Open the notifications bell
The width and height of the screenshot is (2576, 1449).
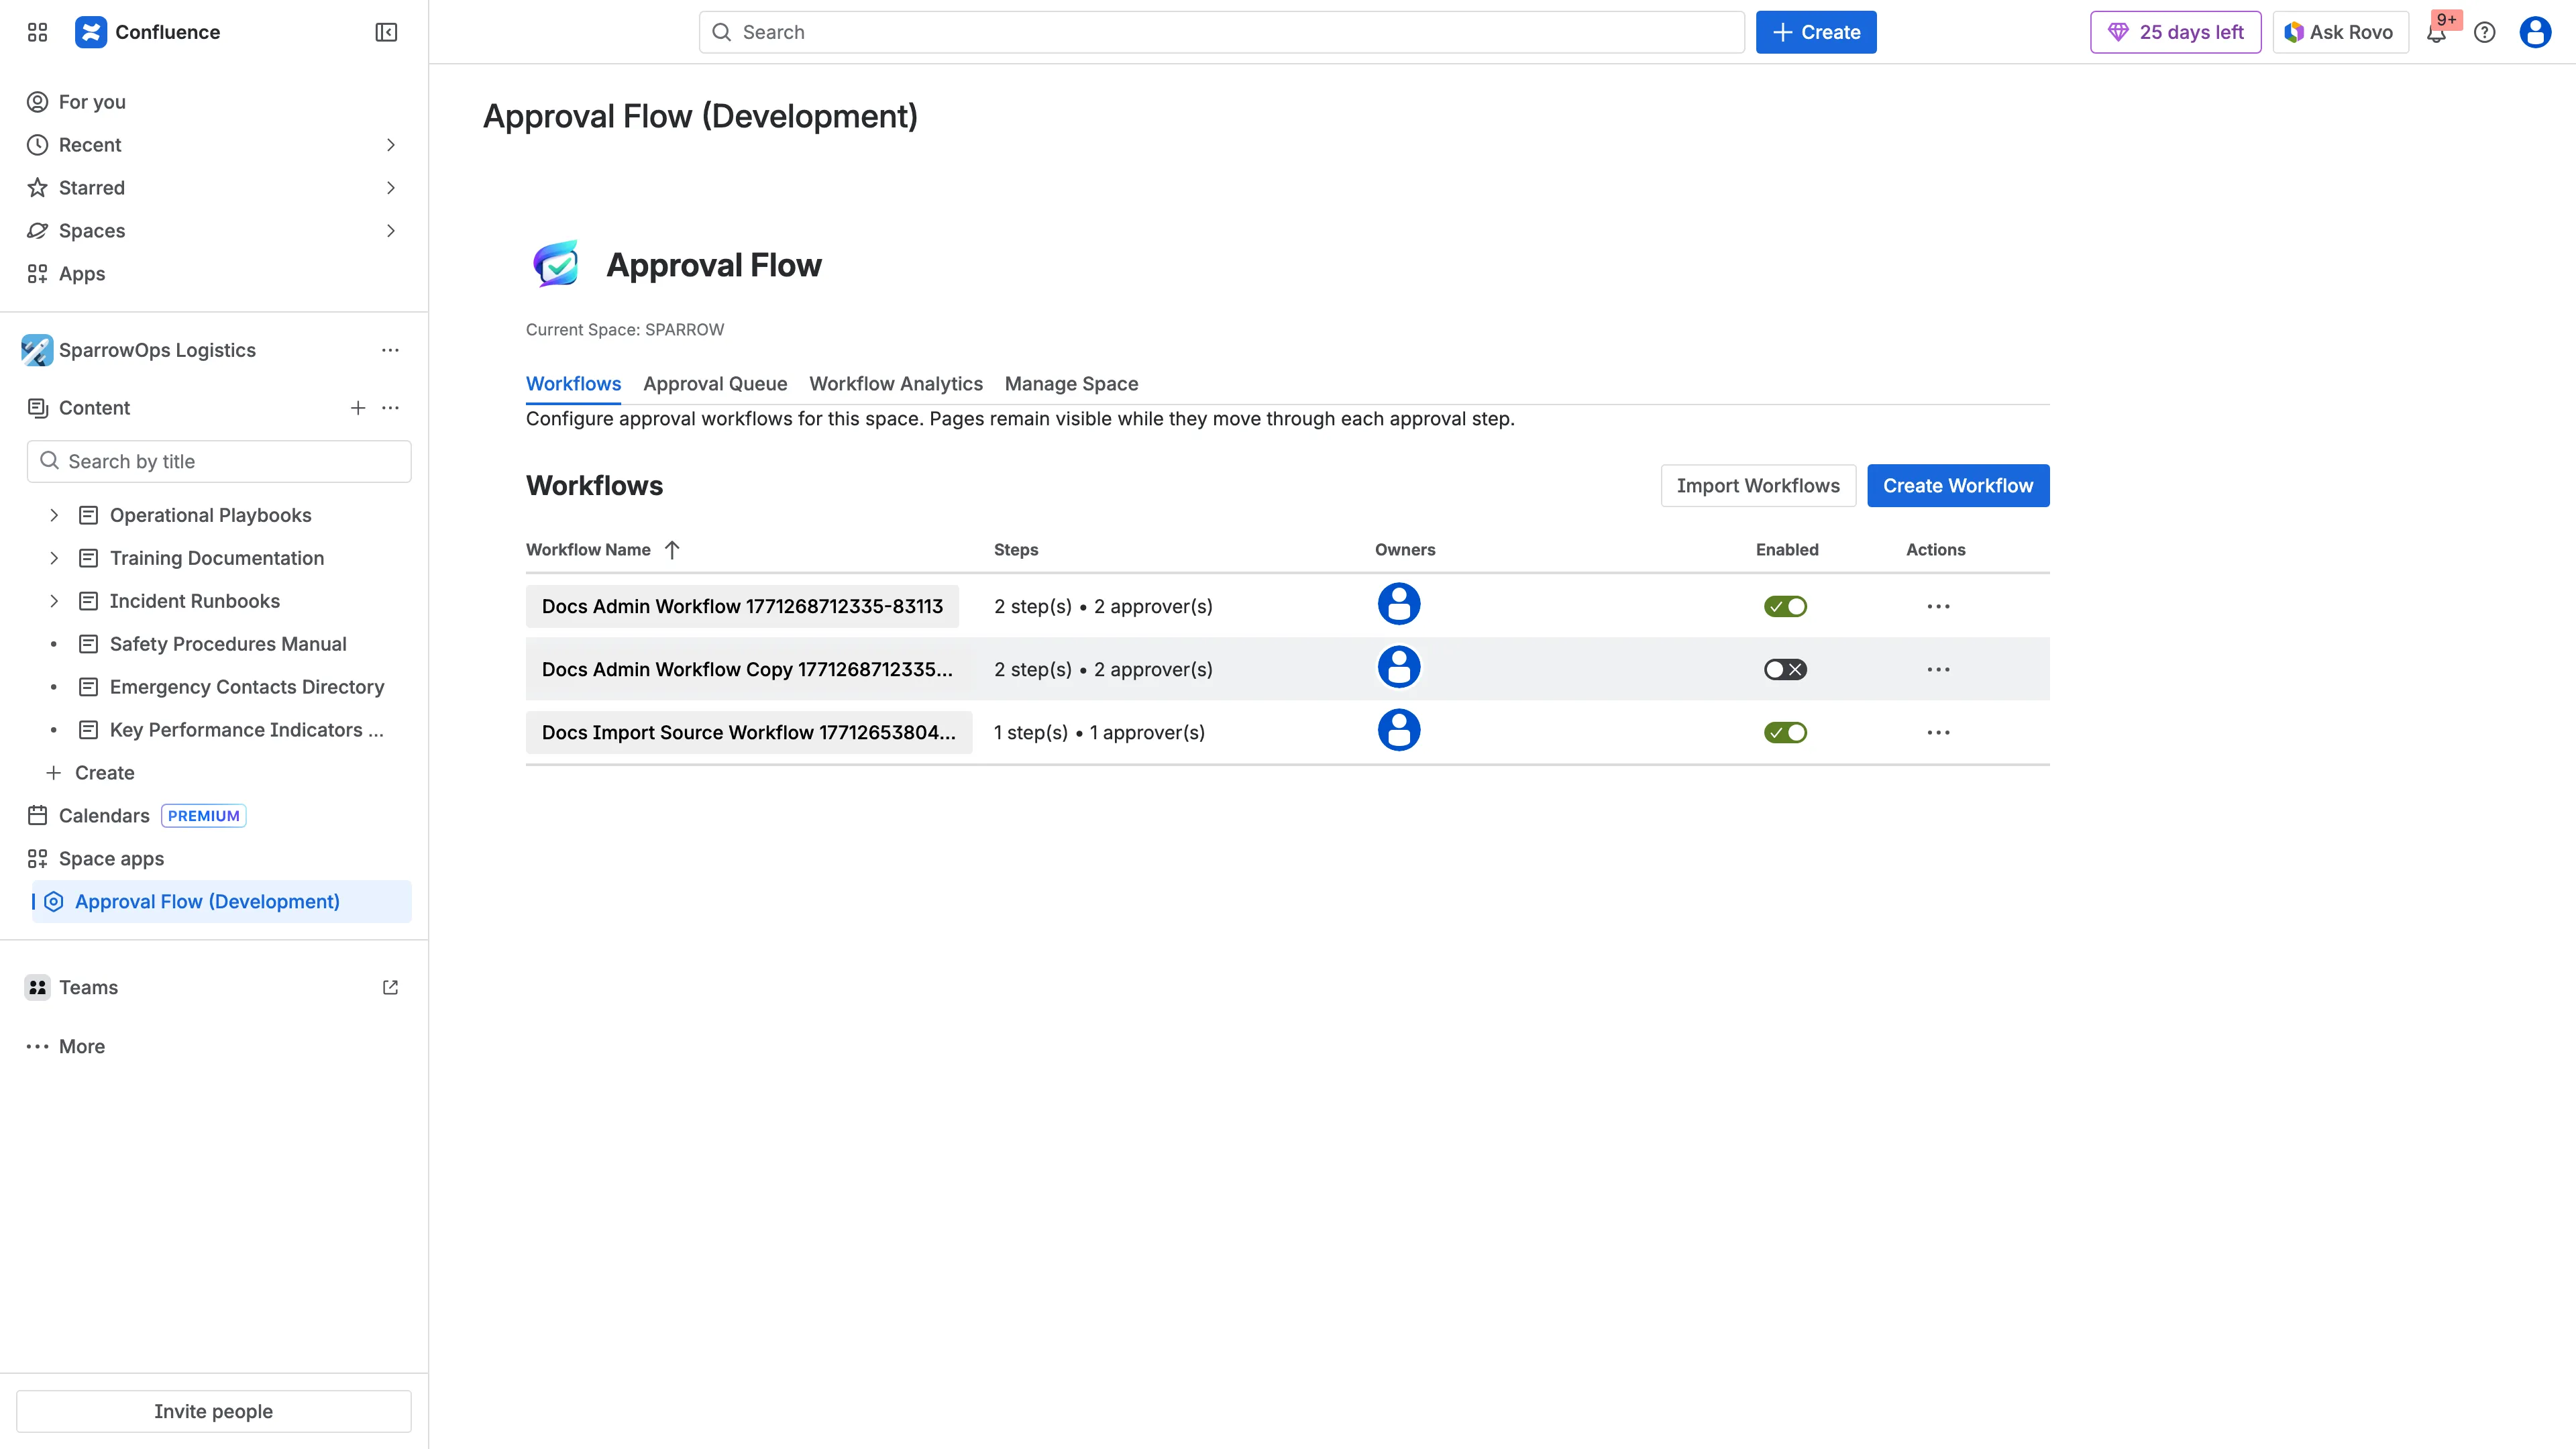(2436, 33)
